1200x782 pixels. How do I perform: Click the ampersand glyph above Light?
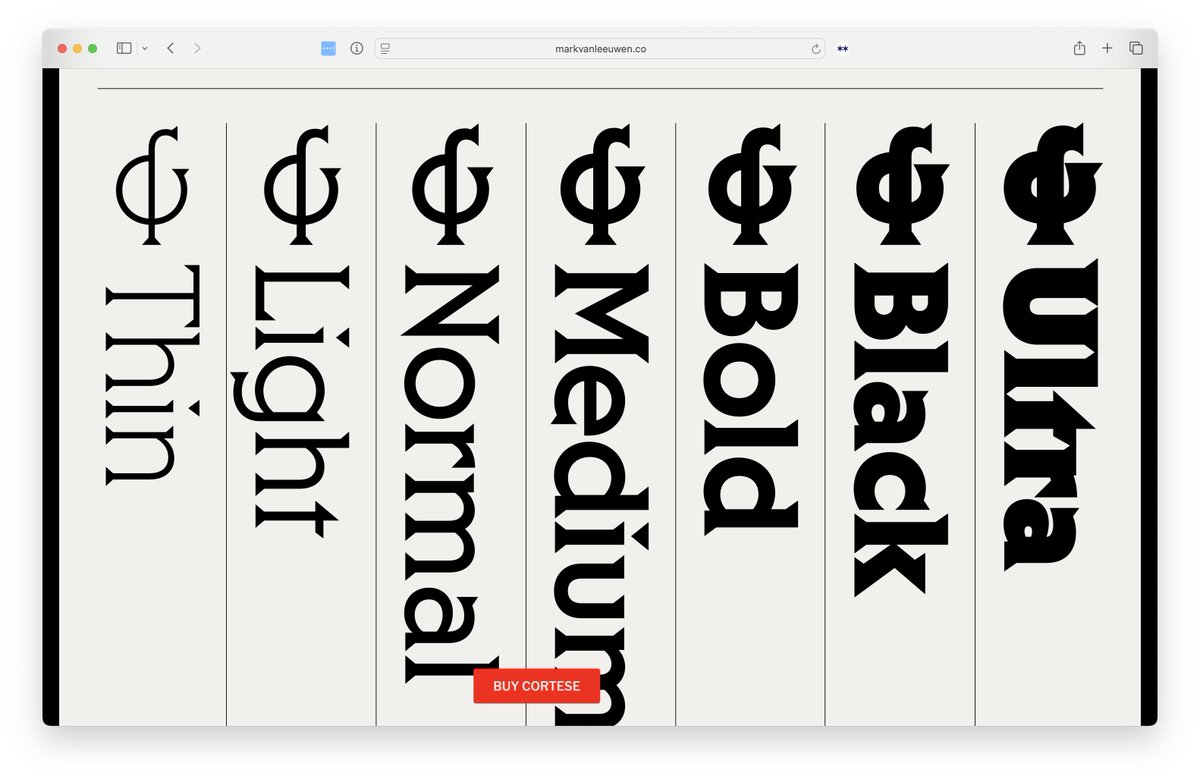[x=302, y=185]
